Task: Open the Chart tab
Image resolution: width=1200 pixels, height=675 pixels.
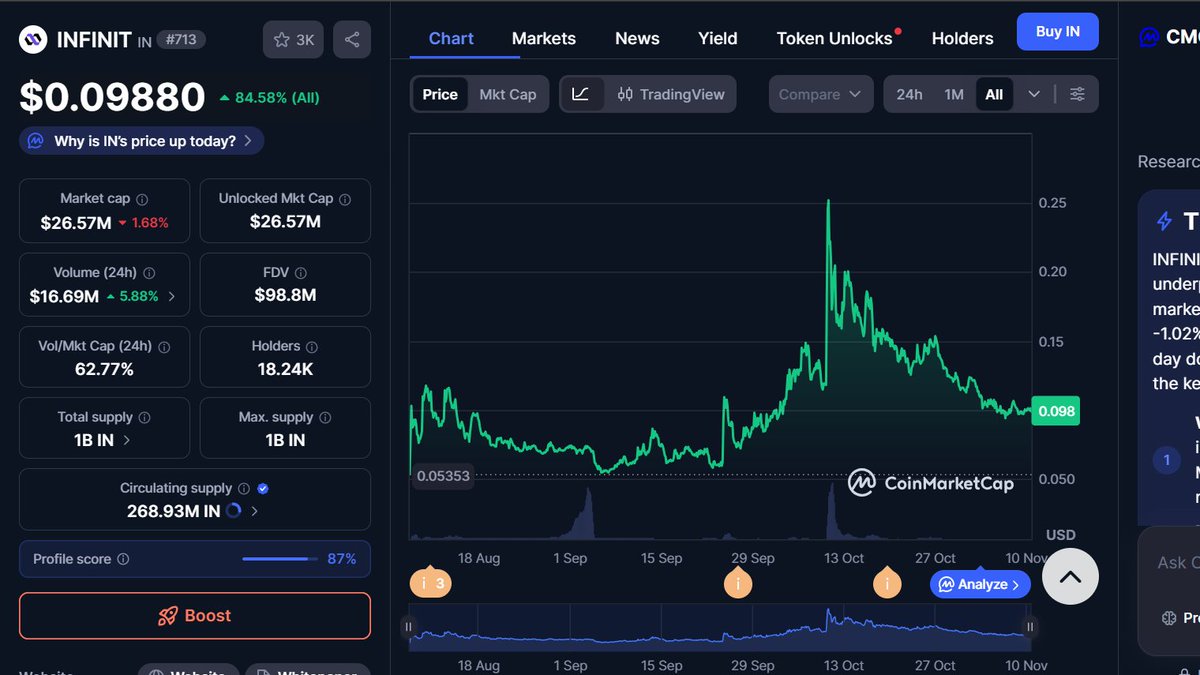Action: tap(451, 38)
